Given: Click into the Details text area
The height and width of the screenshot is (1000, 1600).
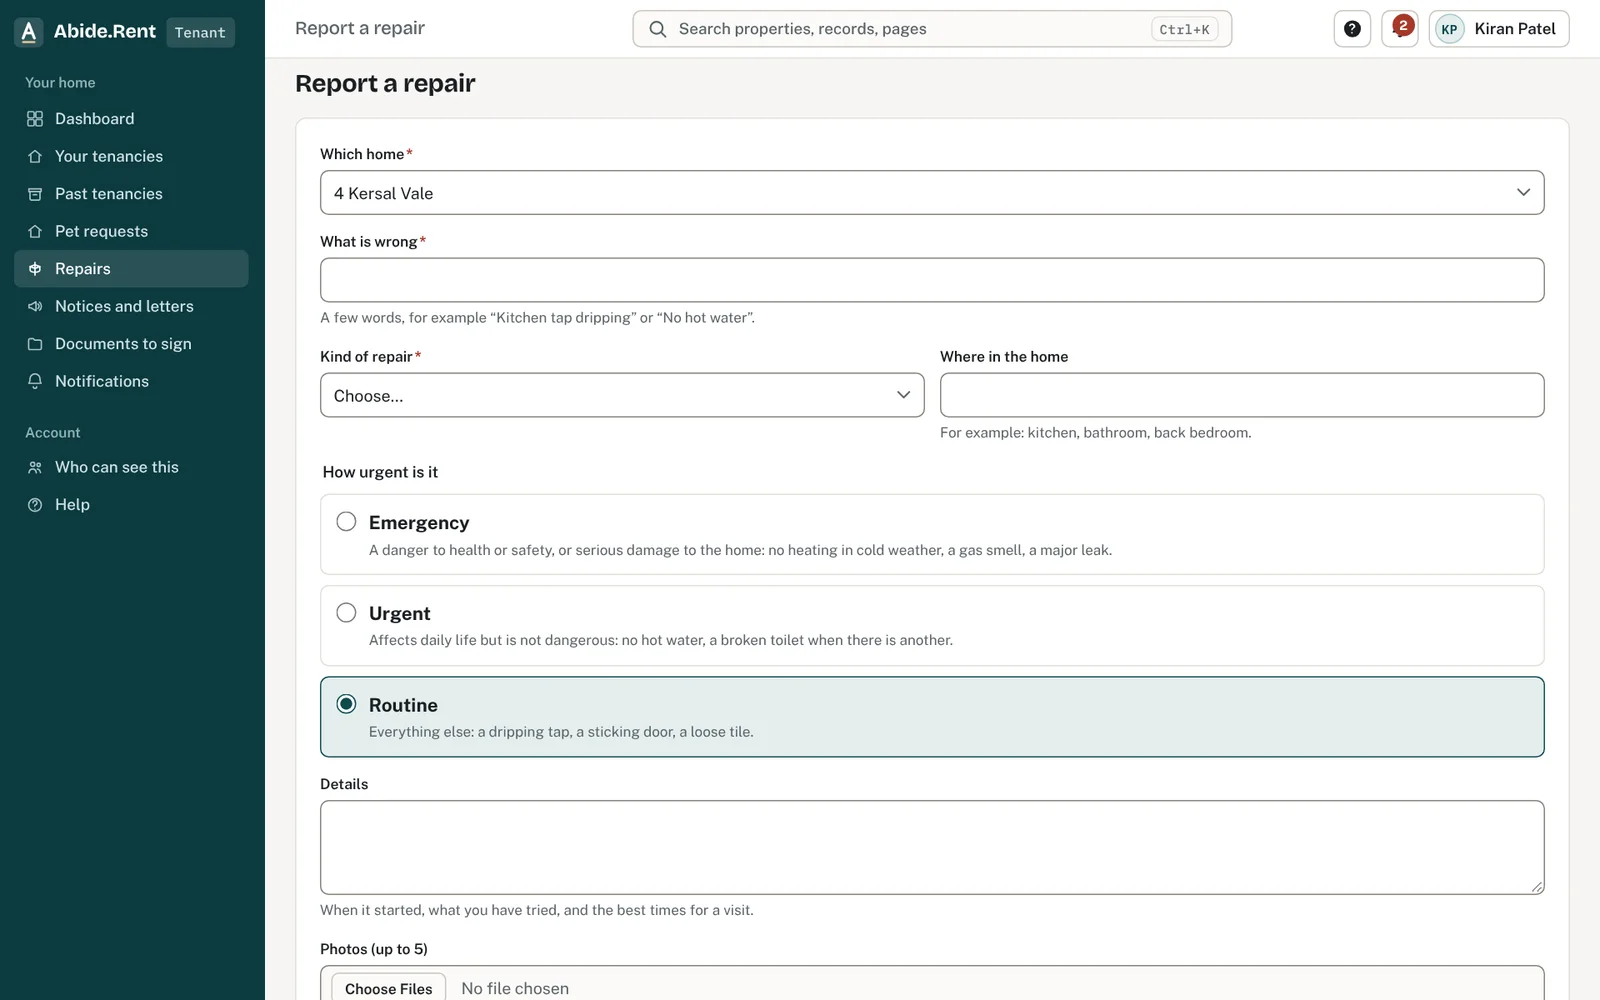Looking at the screenshot, I should pos(932,848).
